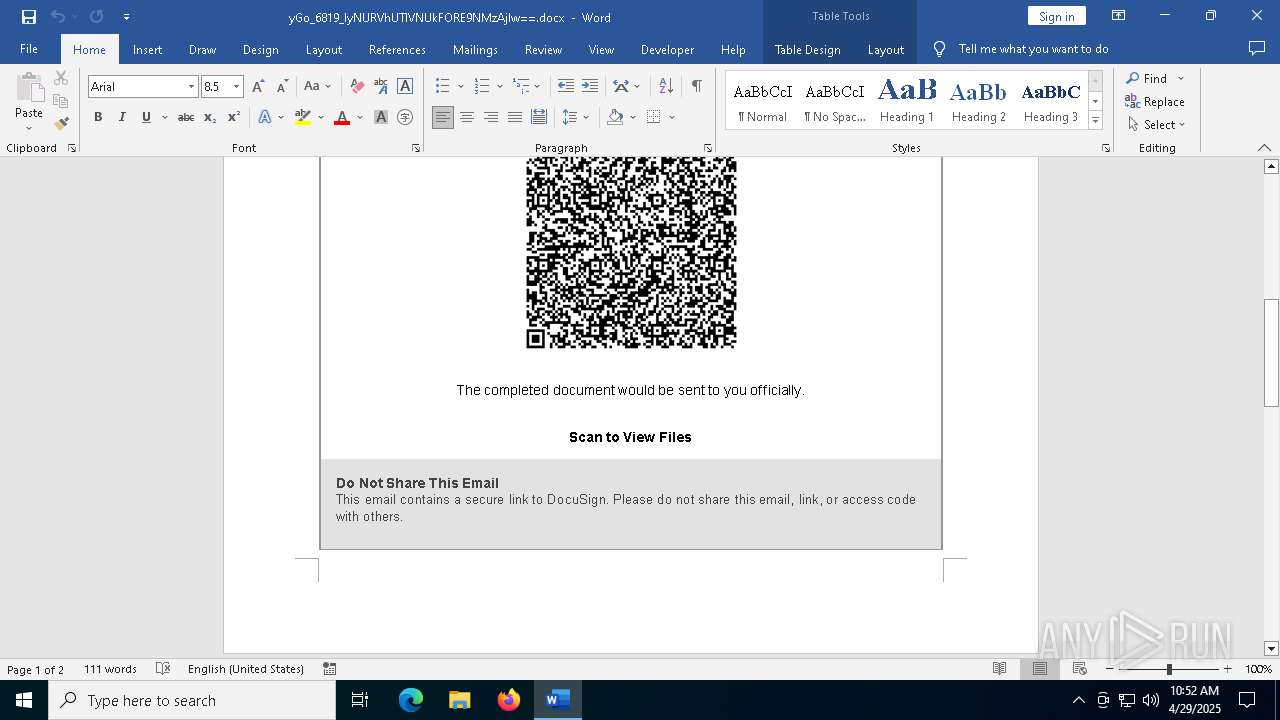This screenshot has width=1280, height=720.
Task: Switch to Web Layout view
Action: [x=1080, y=669]
